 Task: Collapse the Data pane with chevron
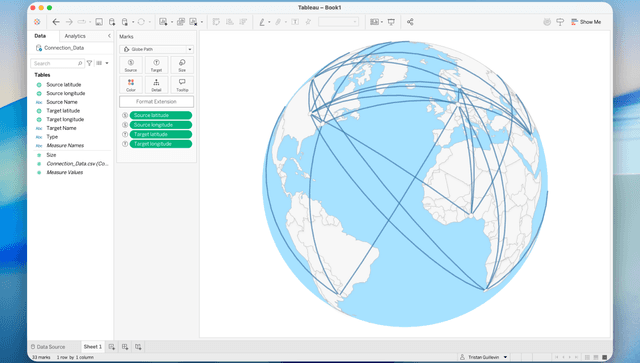tap(109, 36)
